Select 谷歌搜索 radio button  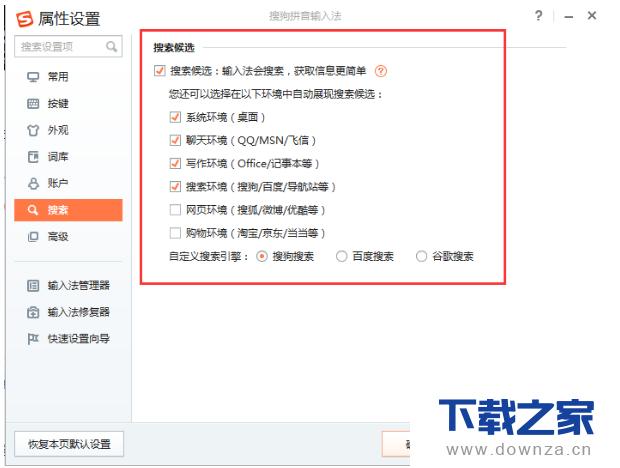click(422, 257)
